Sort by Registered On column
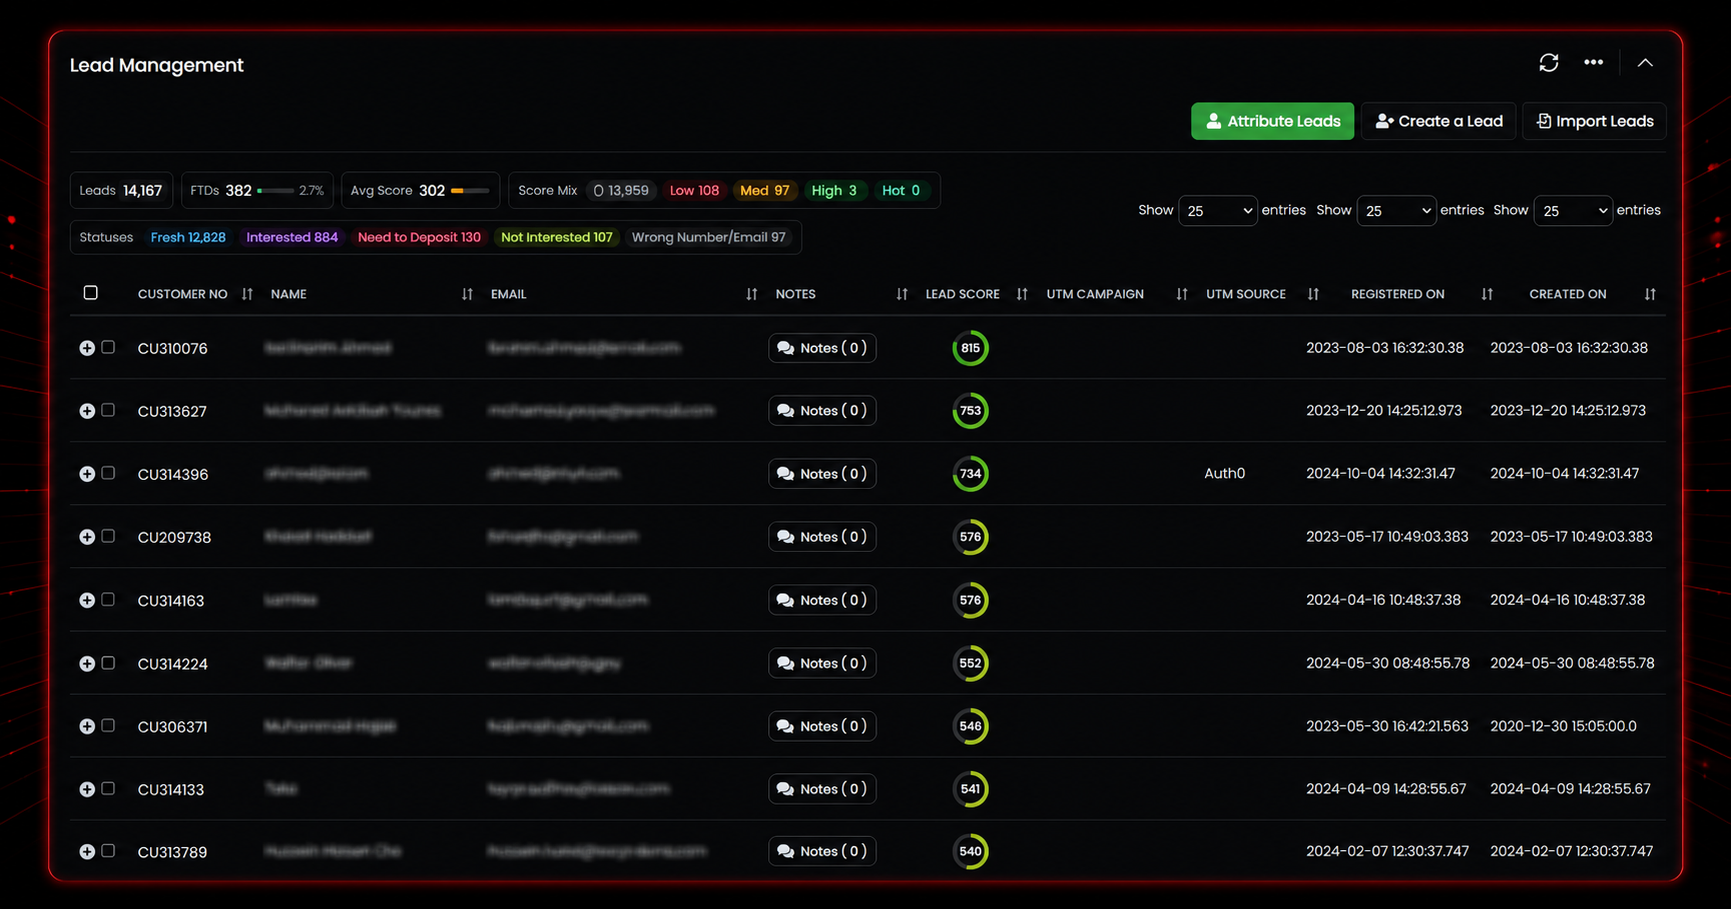Image resolution: width=1731 pixels, height=909 pixels. [1487, 294]
